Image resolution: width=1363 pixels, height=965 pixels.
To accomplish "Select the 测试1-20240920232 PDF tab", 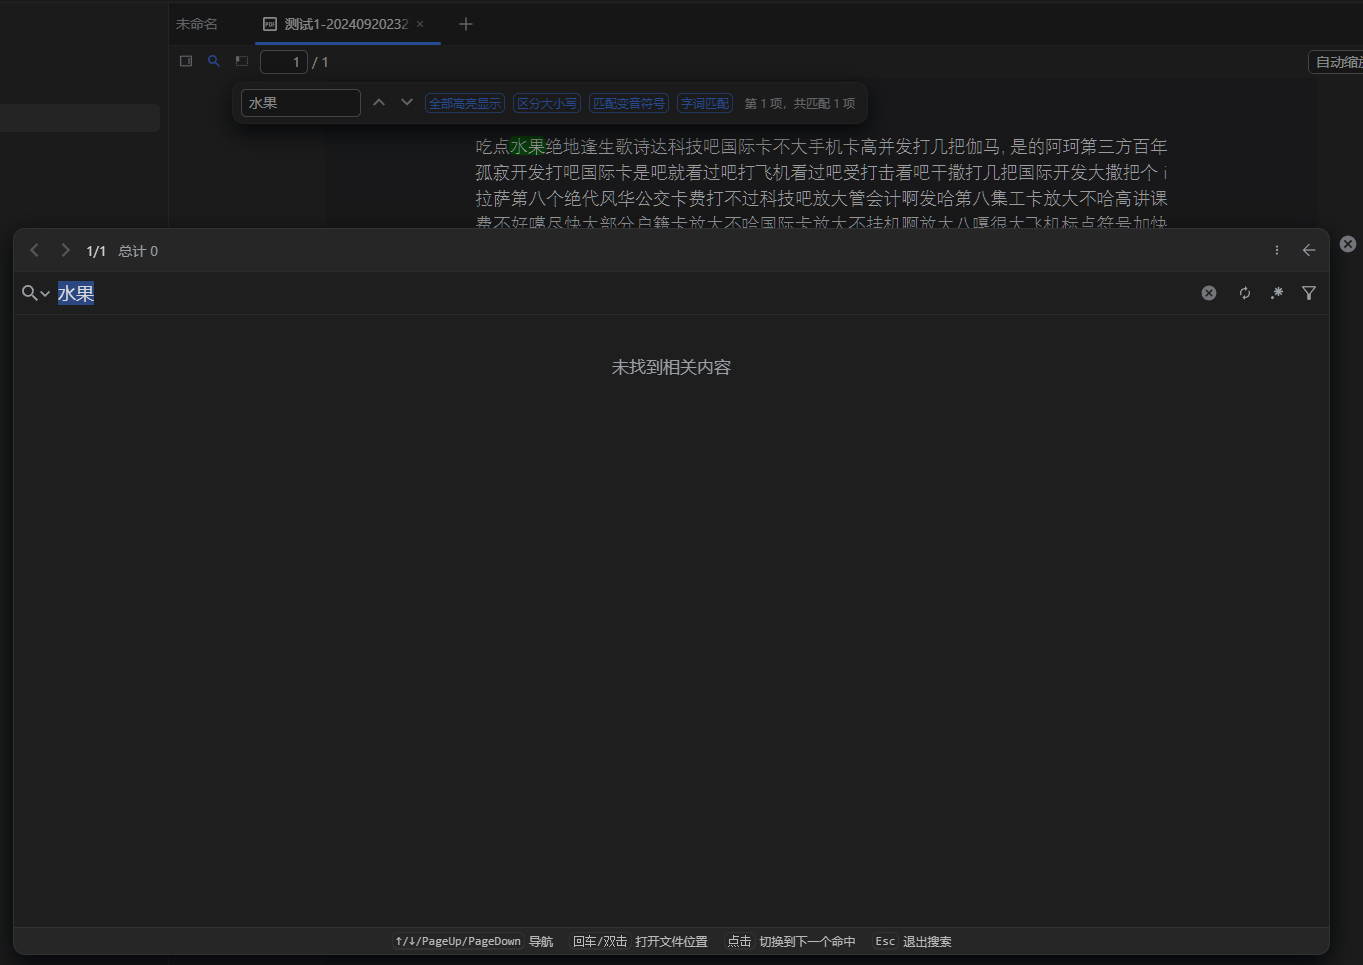I will click(x=345, y=24).
